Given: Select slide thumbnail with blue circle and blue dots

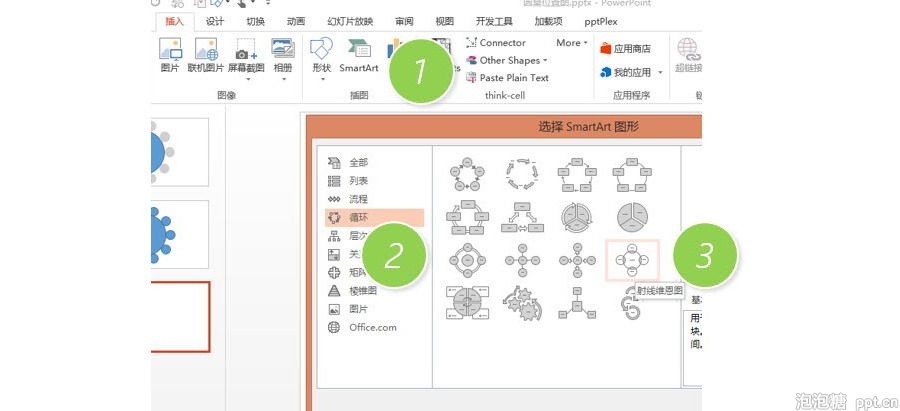Looking at the screenshot, I should click(x=180, y=234).
